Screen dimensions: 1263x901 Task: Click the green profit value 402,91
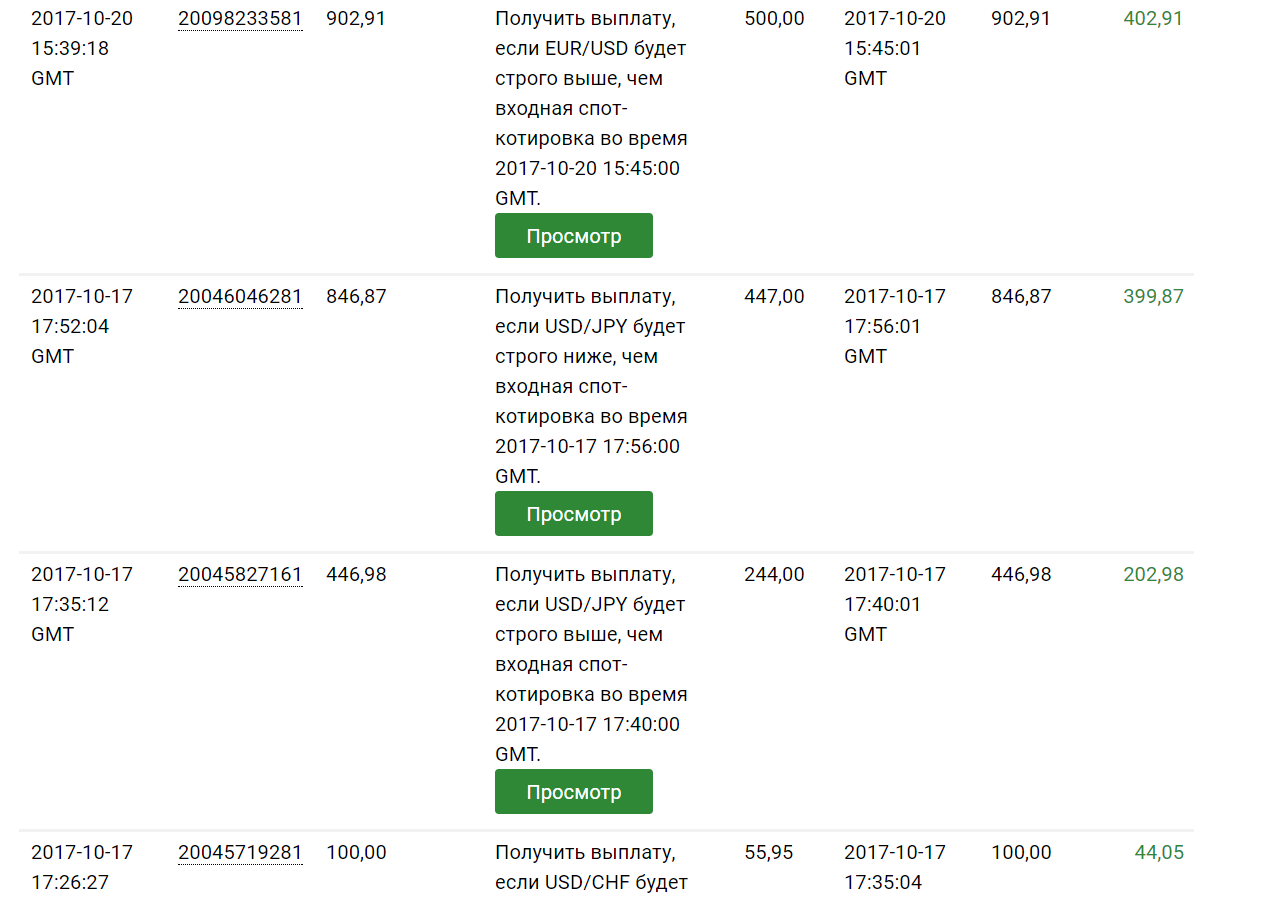point(1152,19)
